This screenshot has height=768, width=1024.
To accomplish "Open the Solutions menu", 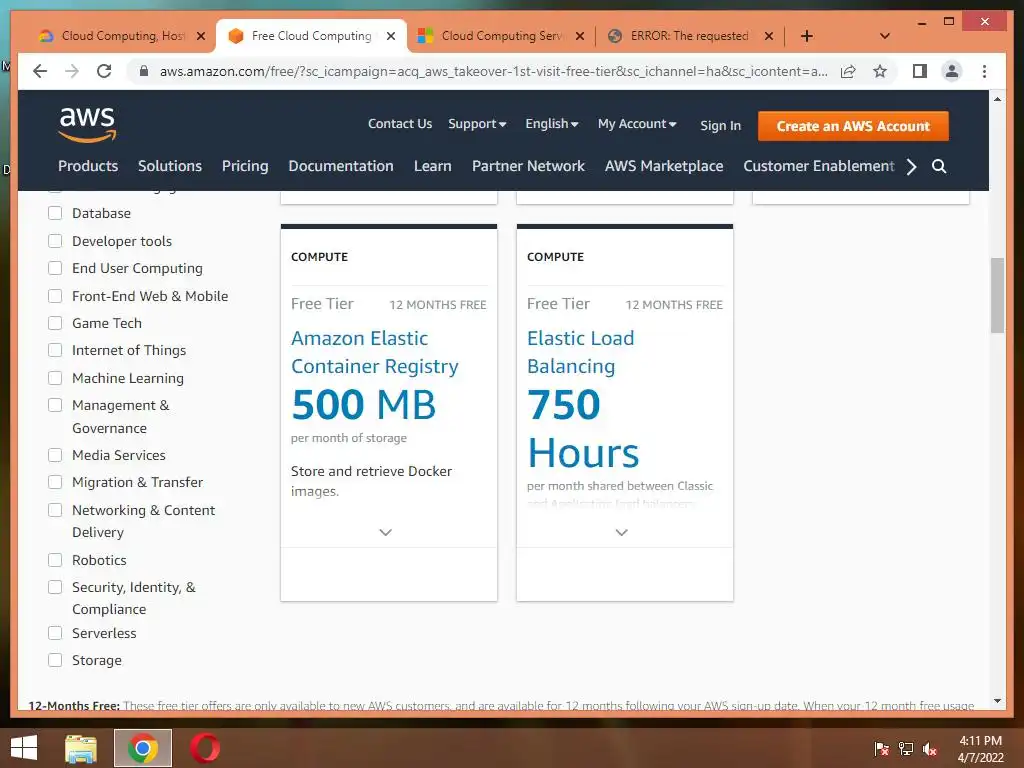I will (170, 167).
